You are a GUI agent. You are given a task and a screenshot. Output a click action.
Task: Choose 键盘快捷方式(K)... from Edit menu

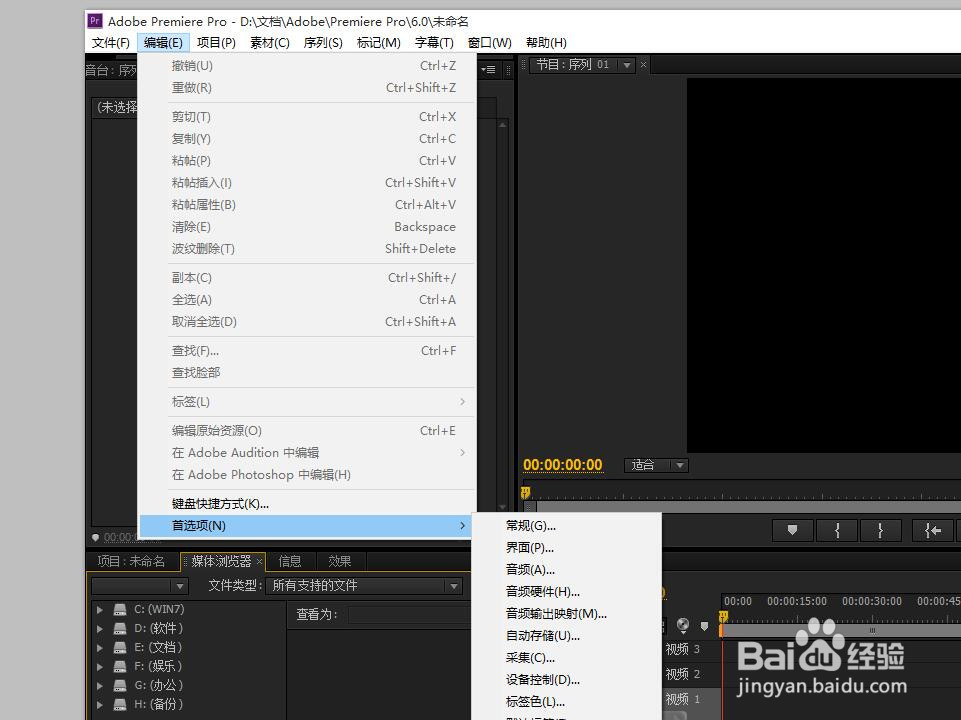coord(308,504)
